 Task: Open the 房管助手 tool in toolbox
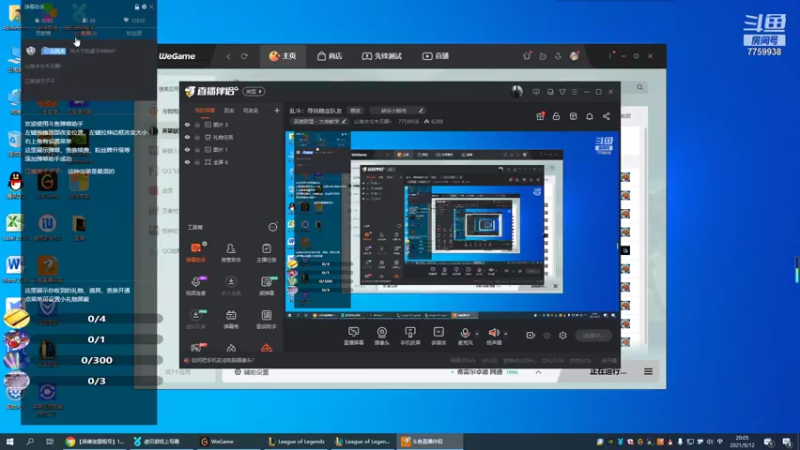pos(231,253)
